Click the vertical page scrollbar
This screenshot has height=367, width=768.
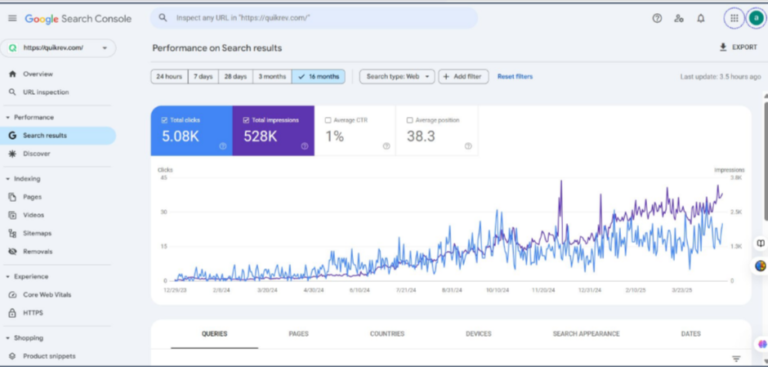[x=765, y=162]
